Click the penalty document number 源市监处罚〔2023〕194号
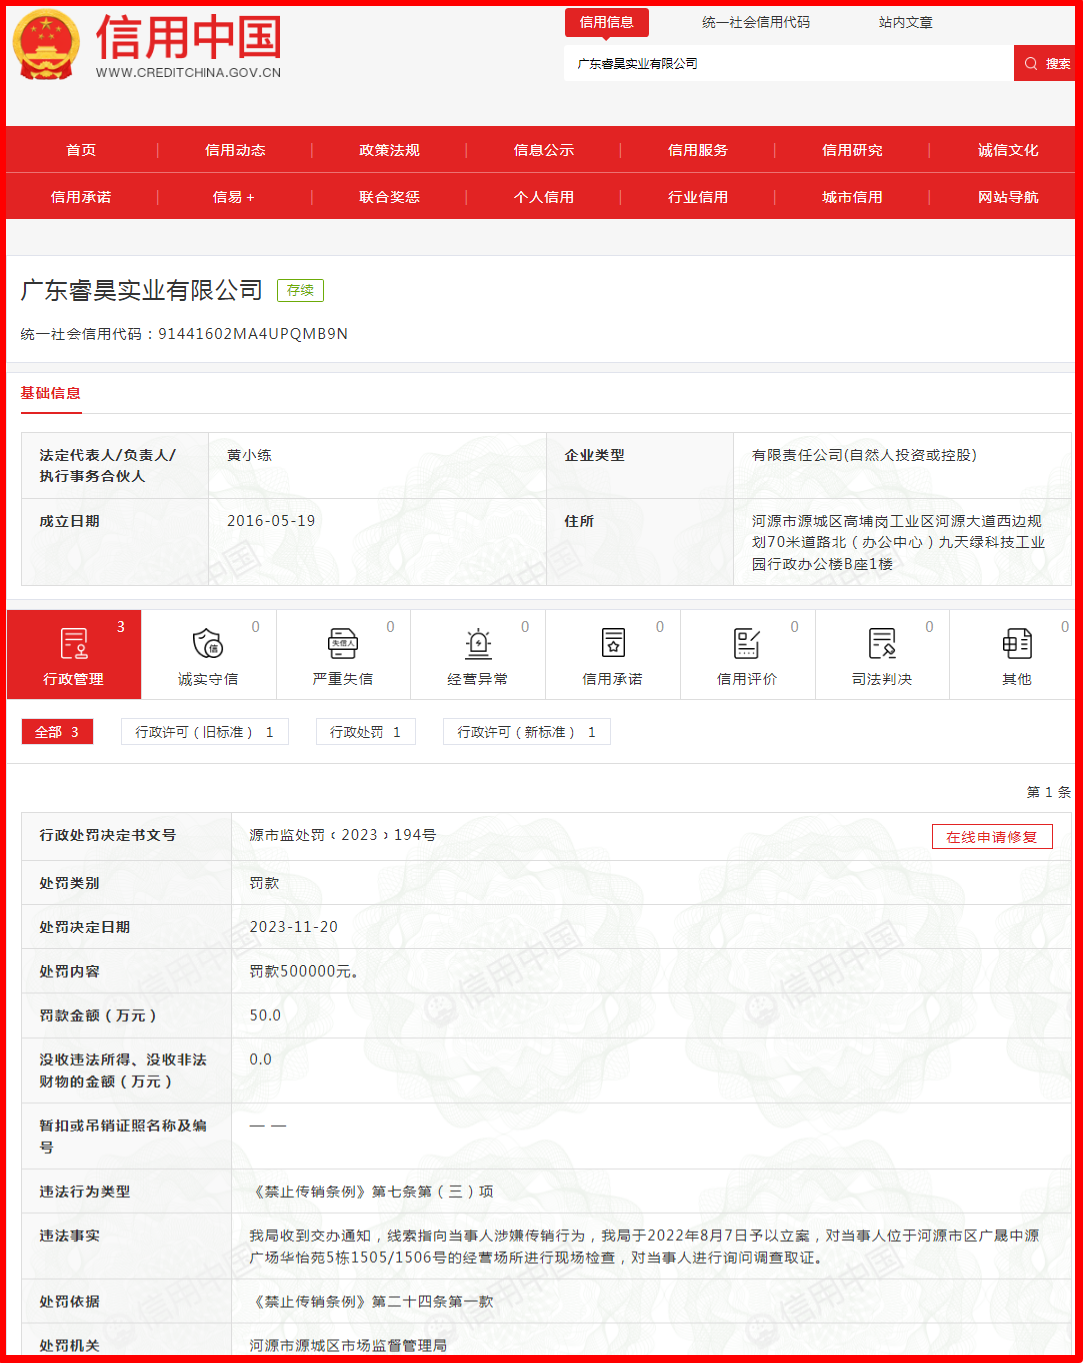Screen dimensions: 1083x1363 pos(343,835)
